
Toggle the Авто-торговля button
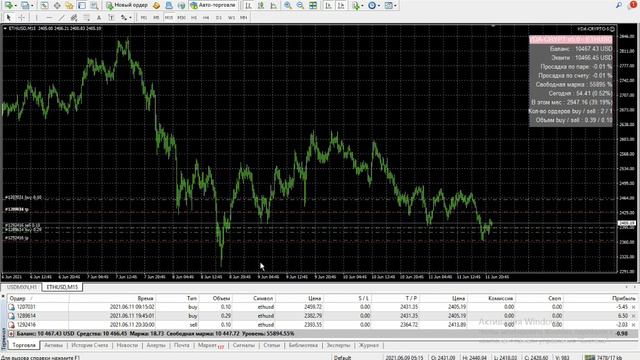point(213,5)
